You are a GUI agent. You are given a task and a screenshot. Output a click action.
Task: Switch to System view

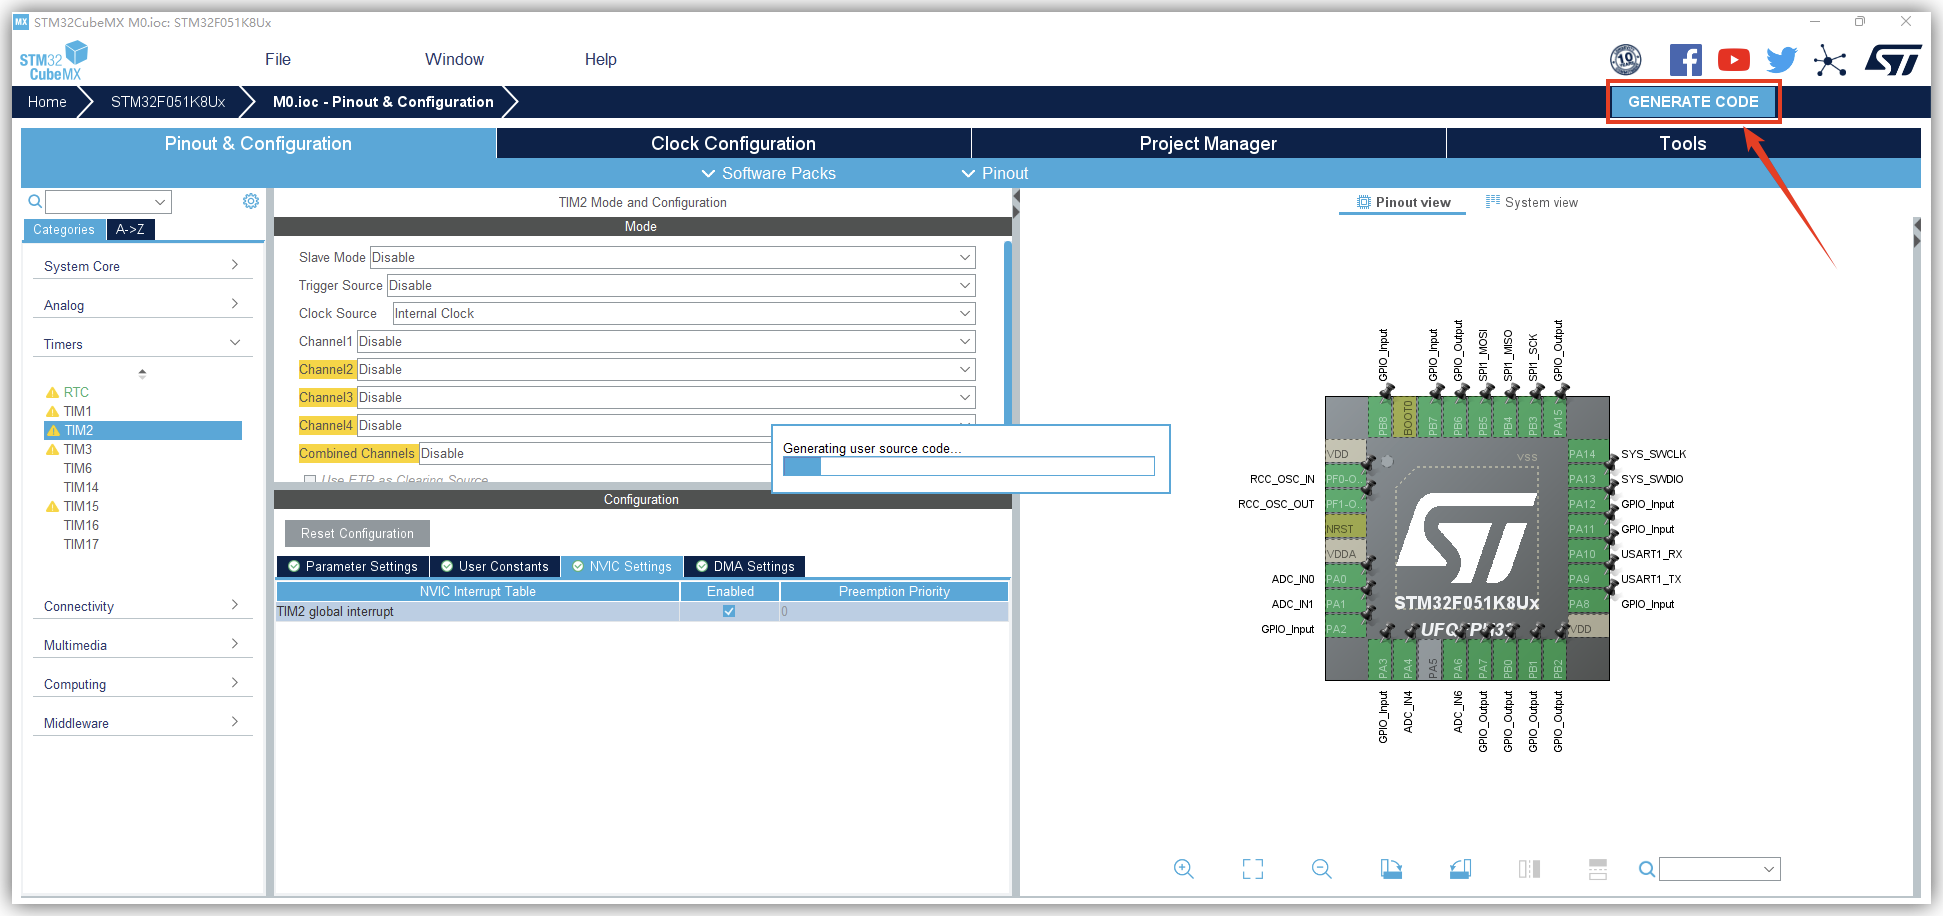tap(1532, 202)
